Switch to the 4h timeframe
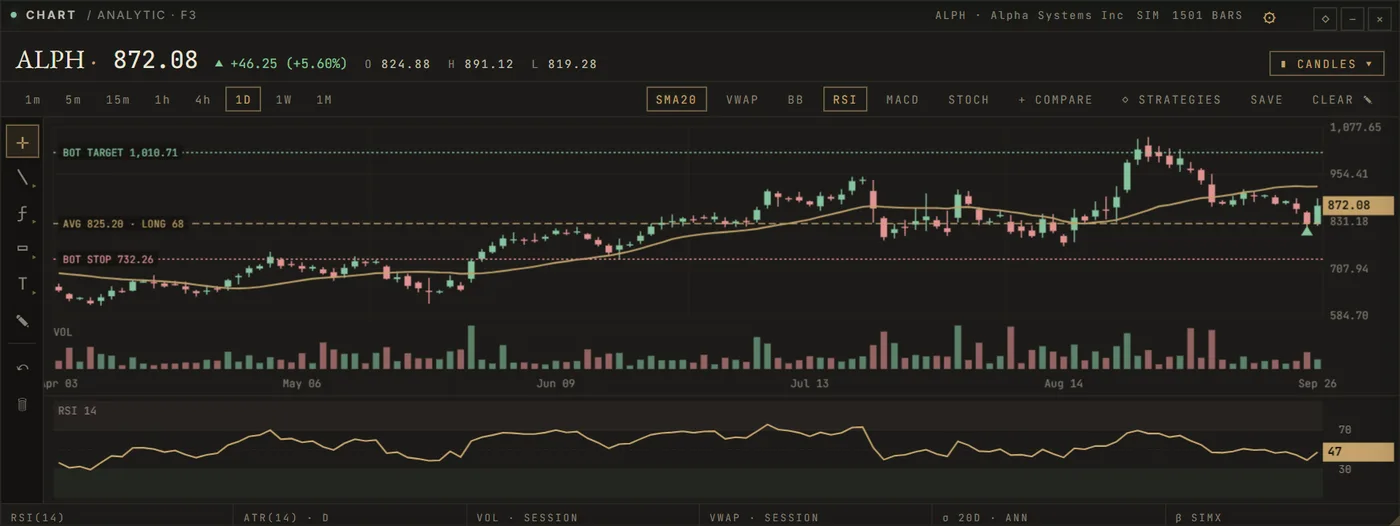This screenshot has width=1400, height=526. pyautogui.click(x=203, y=100)
